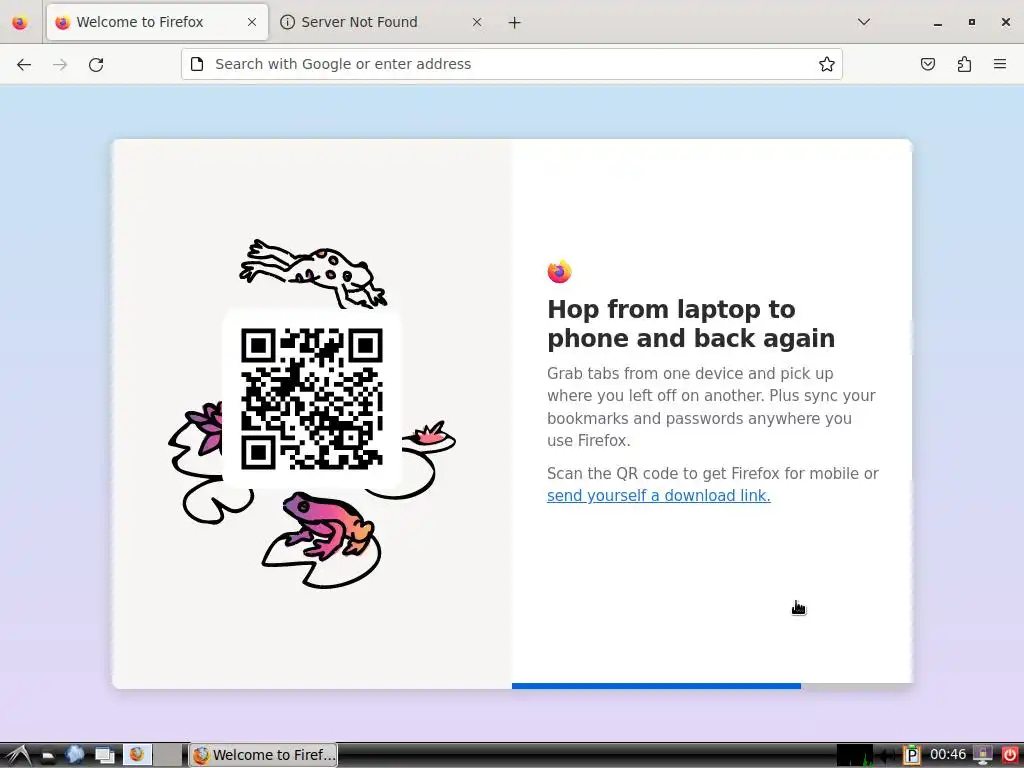Click the CPU usage monitor in tray
The width and height of the screenshot is (1024, 768).
click(855, 755)
